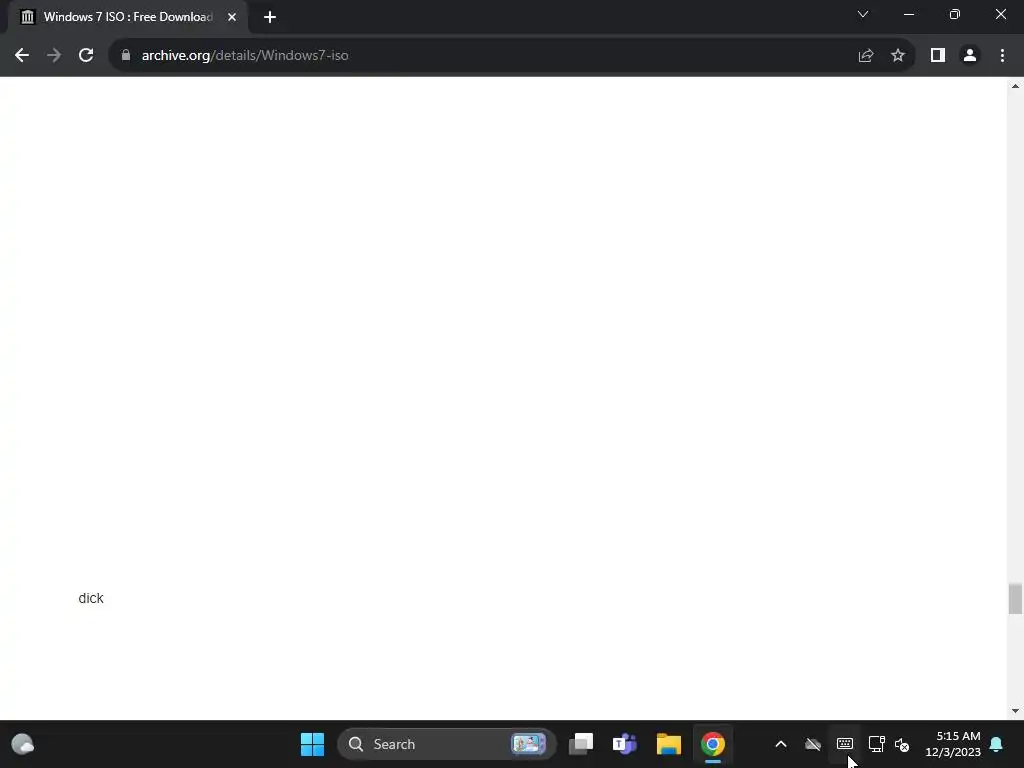Open the network status icon

pyautogui.click(x=876, y=744)
